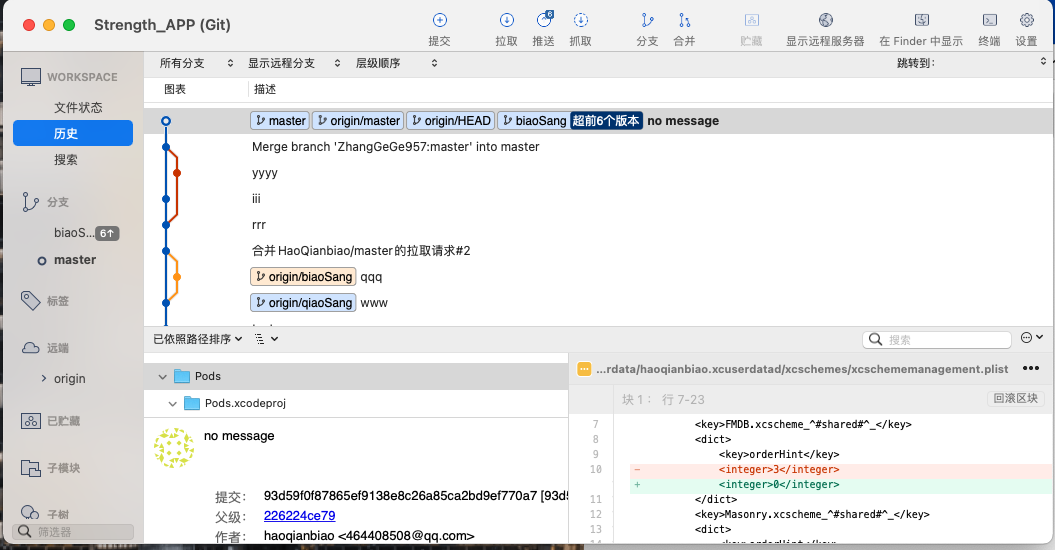Click the Graph (图表) column header
The width and height of the screenshot is (1055, 550).
175,89
